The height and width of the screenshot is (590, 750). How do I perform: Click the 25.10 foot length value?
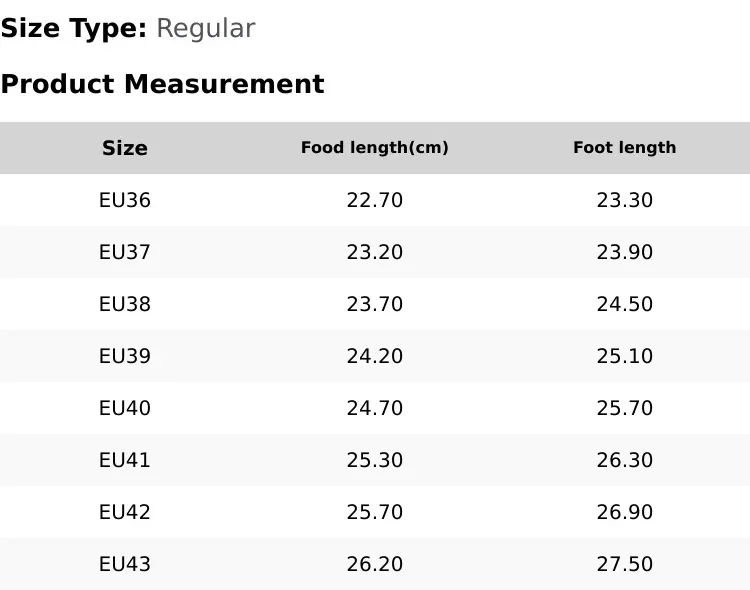[625, 356]
